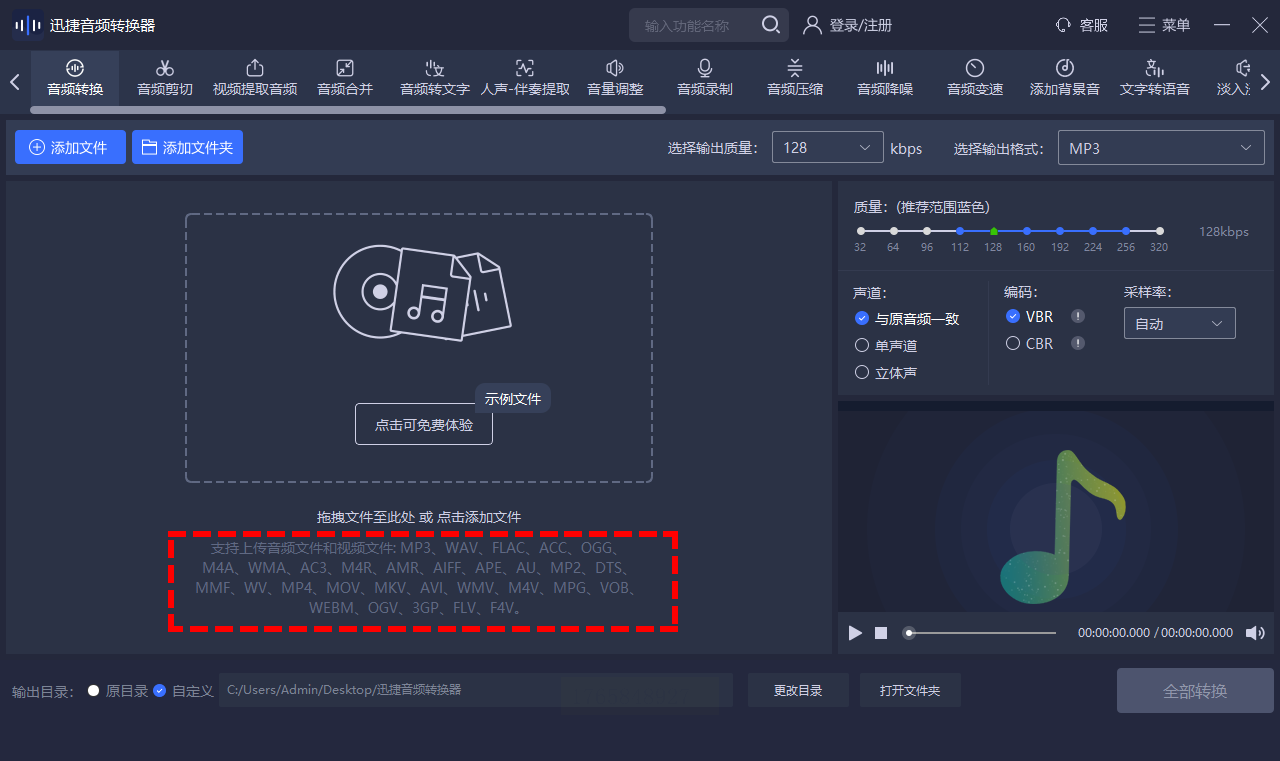Open 登录/注册 login link
The image size is (1280, 761).
[848, 25]
